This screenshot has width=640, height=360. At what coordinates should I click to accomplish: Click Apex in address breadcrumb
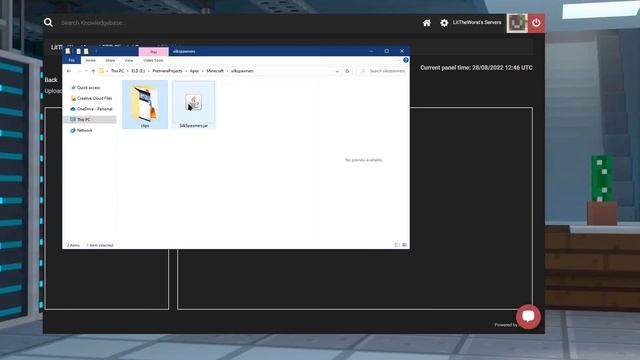194,71
